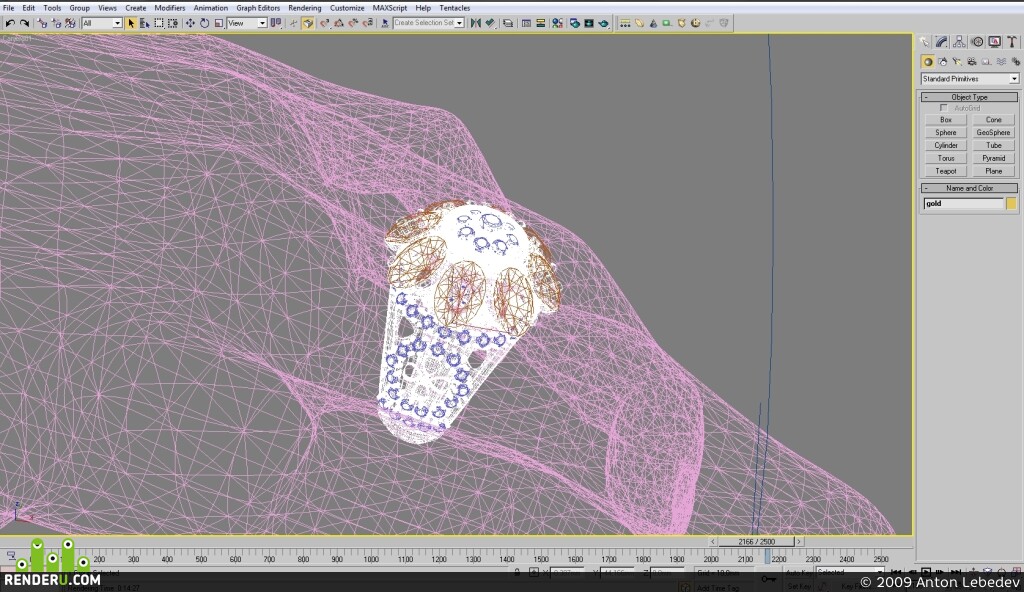
Task: Click the Teapot primitive button
Action: [946, 171]
